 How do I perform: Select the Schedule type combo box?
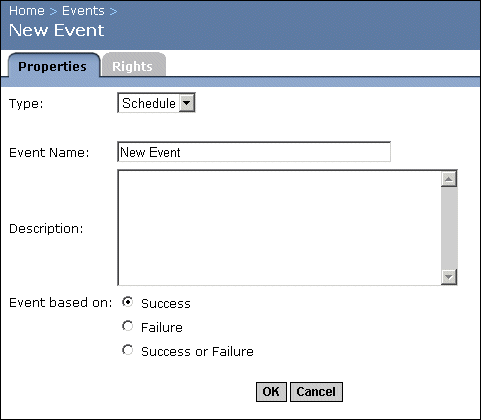click(156, 103)
